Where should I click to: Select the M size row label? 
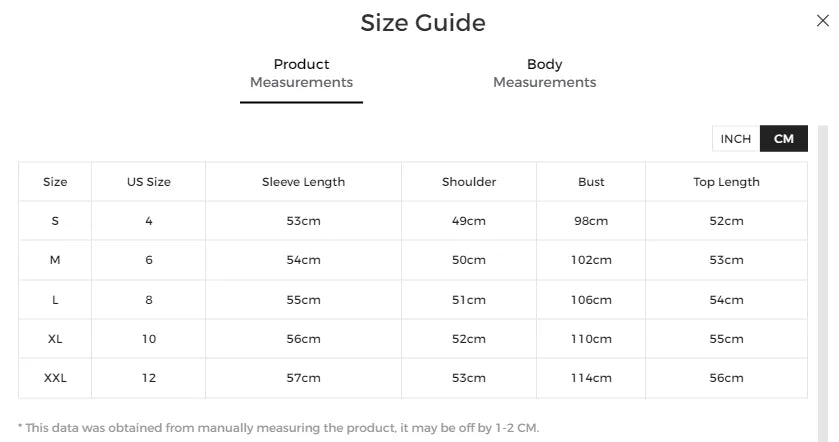(x=55, y=260)
